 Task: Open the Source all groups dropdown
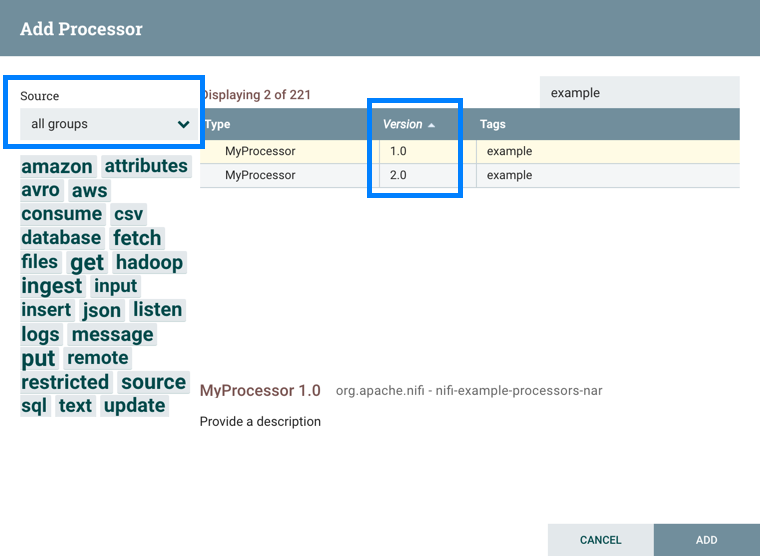coord(105,124)
